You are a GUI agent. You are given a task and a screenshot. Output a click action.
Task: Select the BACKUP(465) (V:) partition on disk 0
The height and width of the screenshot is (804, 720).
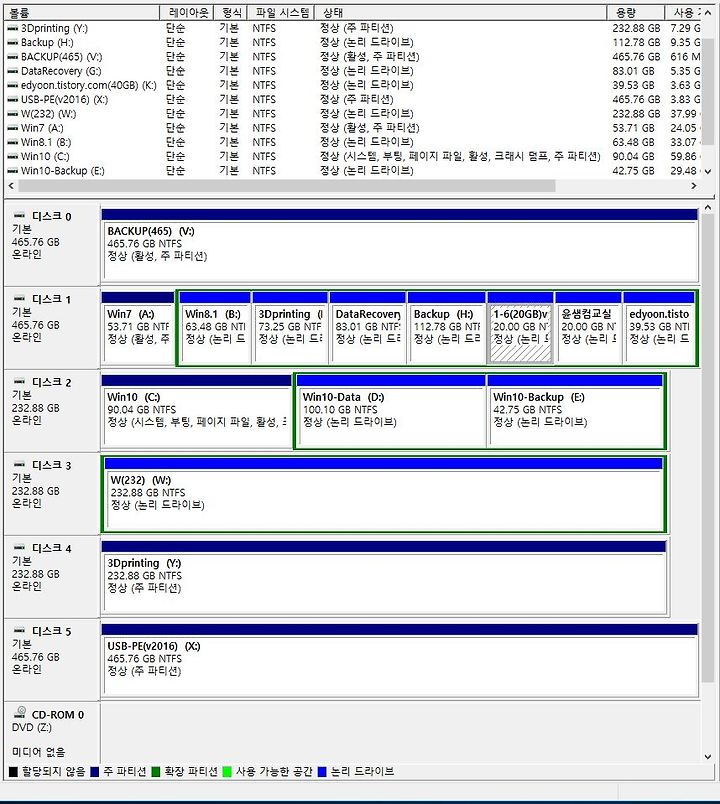point(399,245)
